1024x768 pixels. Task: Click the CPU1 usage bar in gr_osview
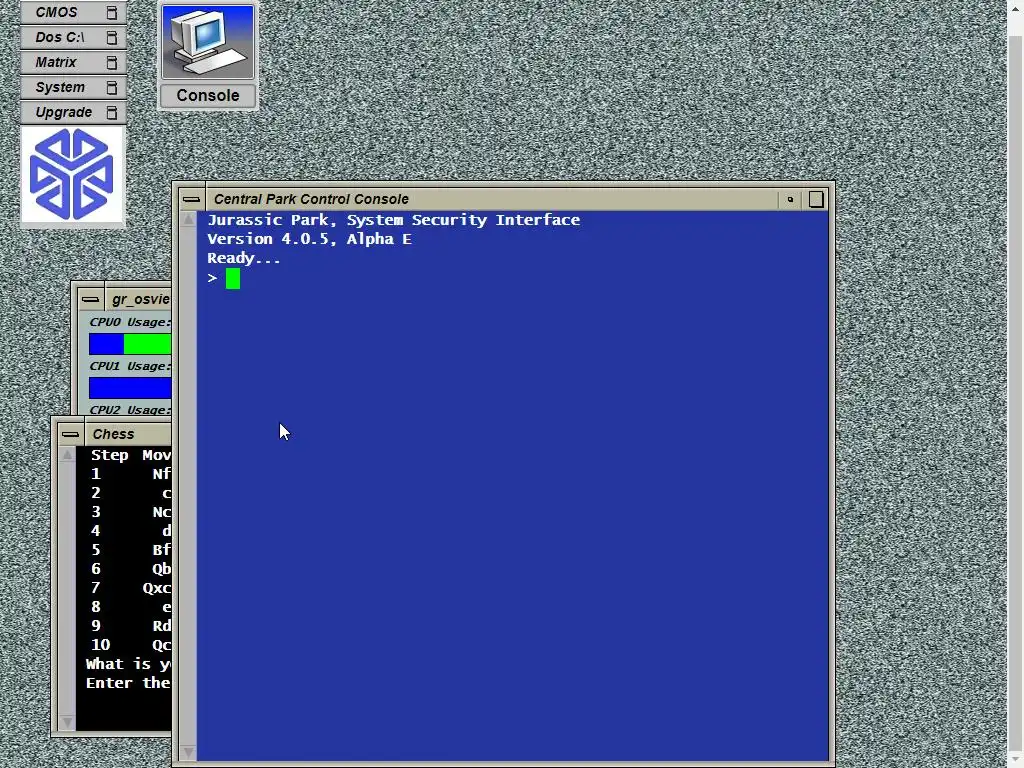click(x=130, y=388)
